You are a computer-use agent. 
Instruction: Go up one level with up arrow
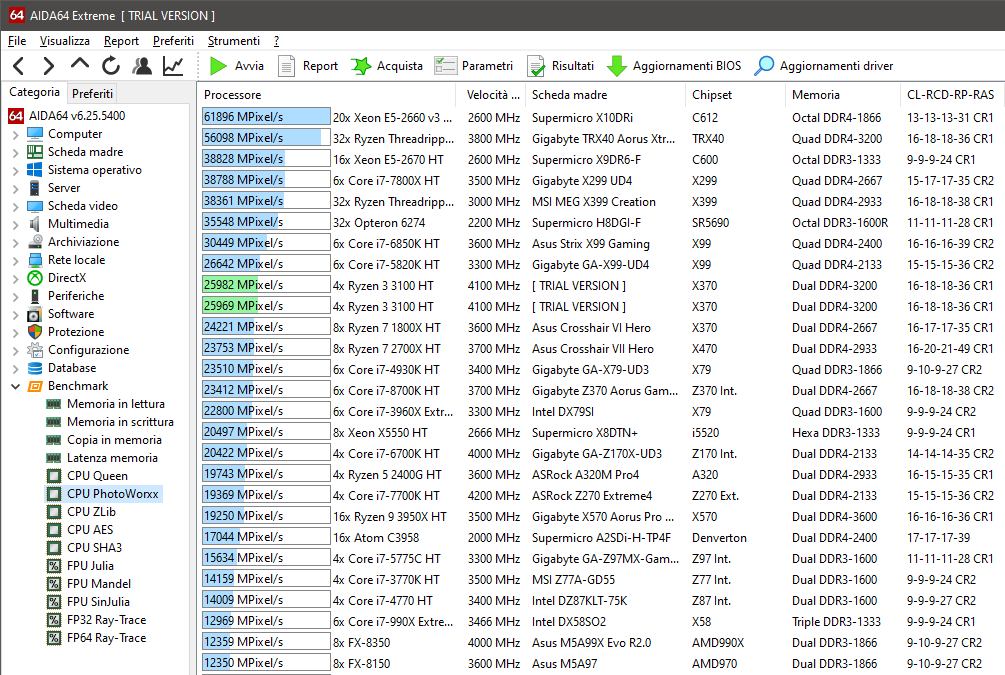click(x=80, y=64)
